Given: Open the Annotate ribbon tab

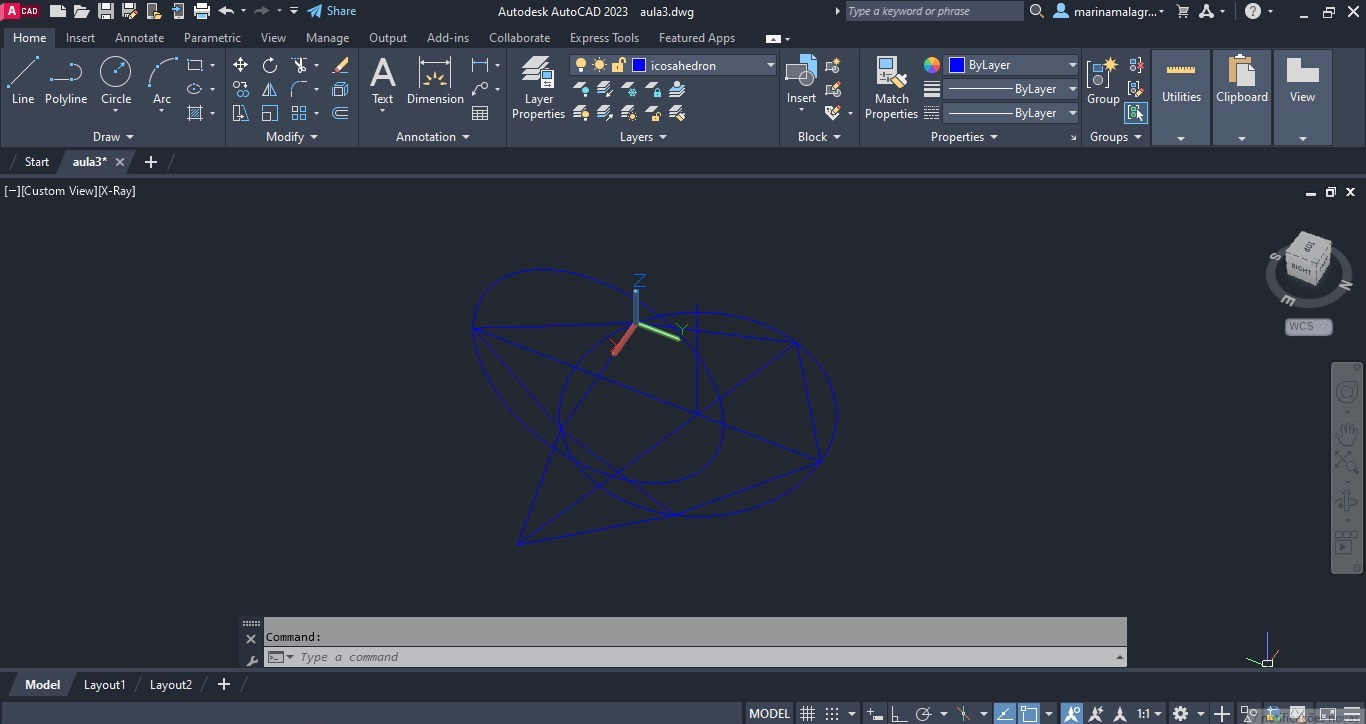Looking at the screenshot, I should (139, 38).
